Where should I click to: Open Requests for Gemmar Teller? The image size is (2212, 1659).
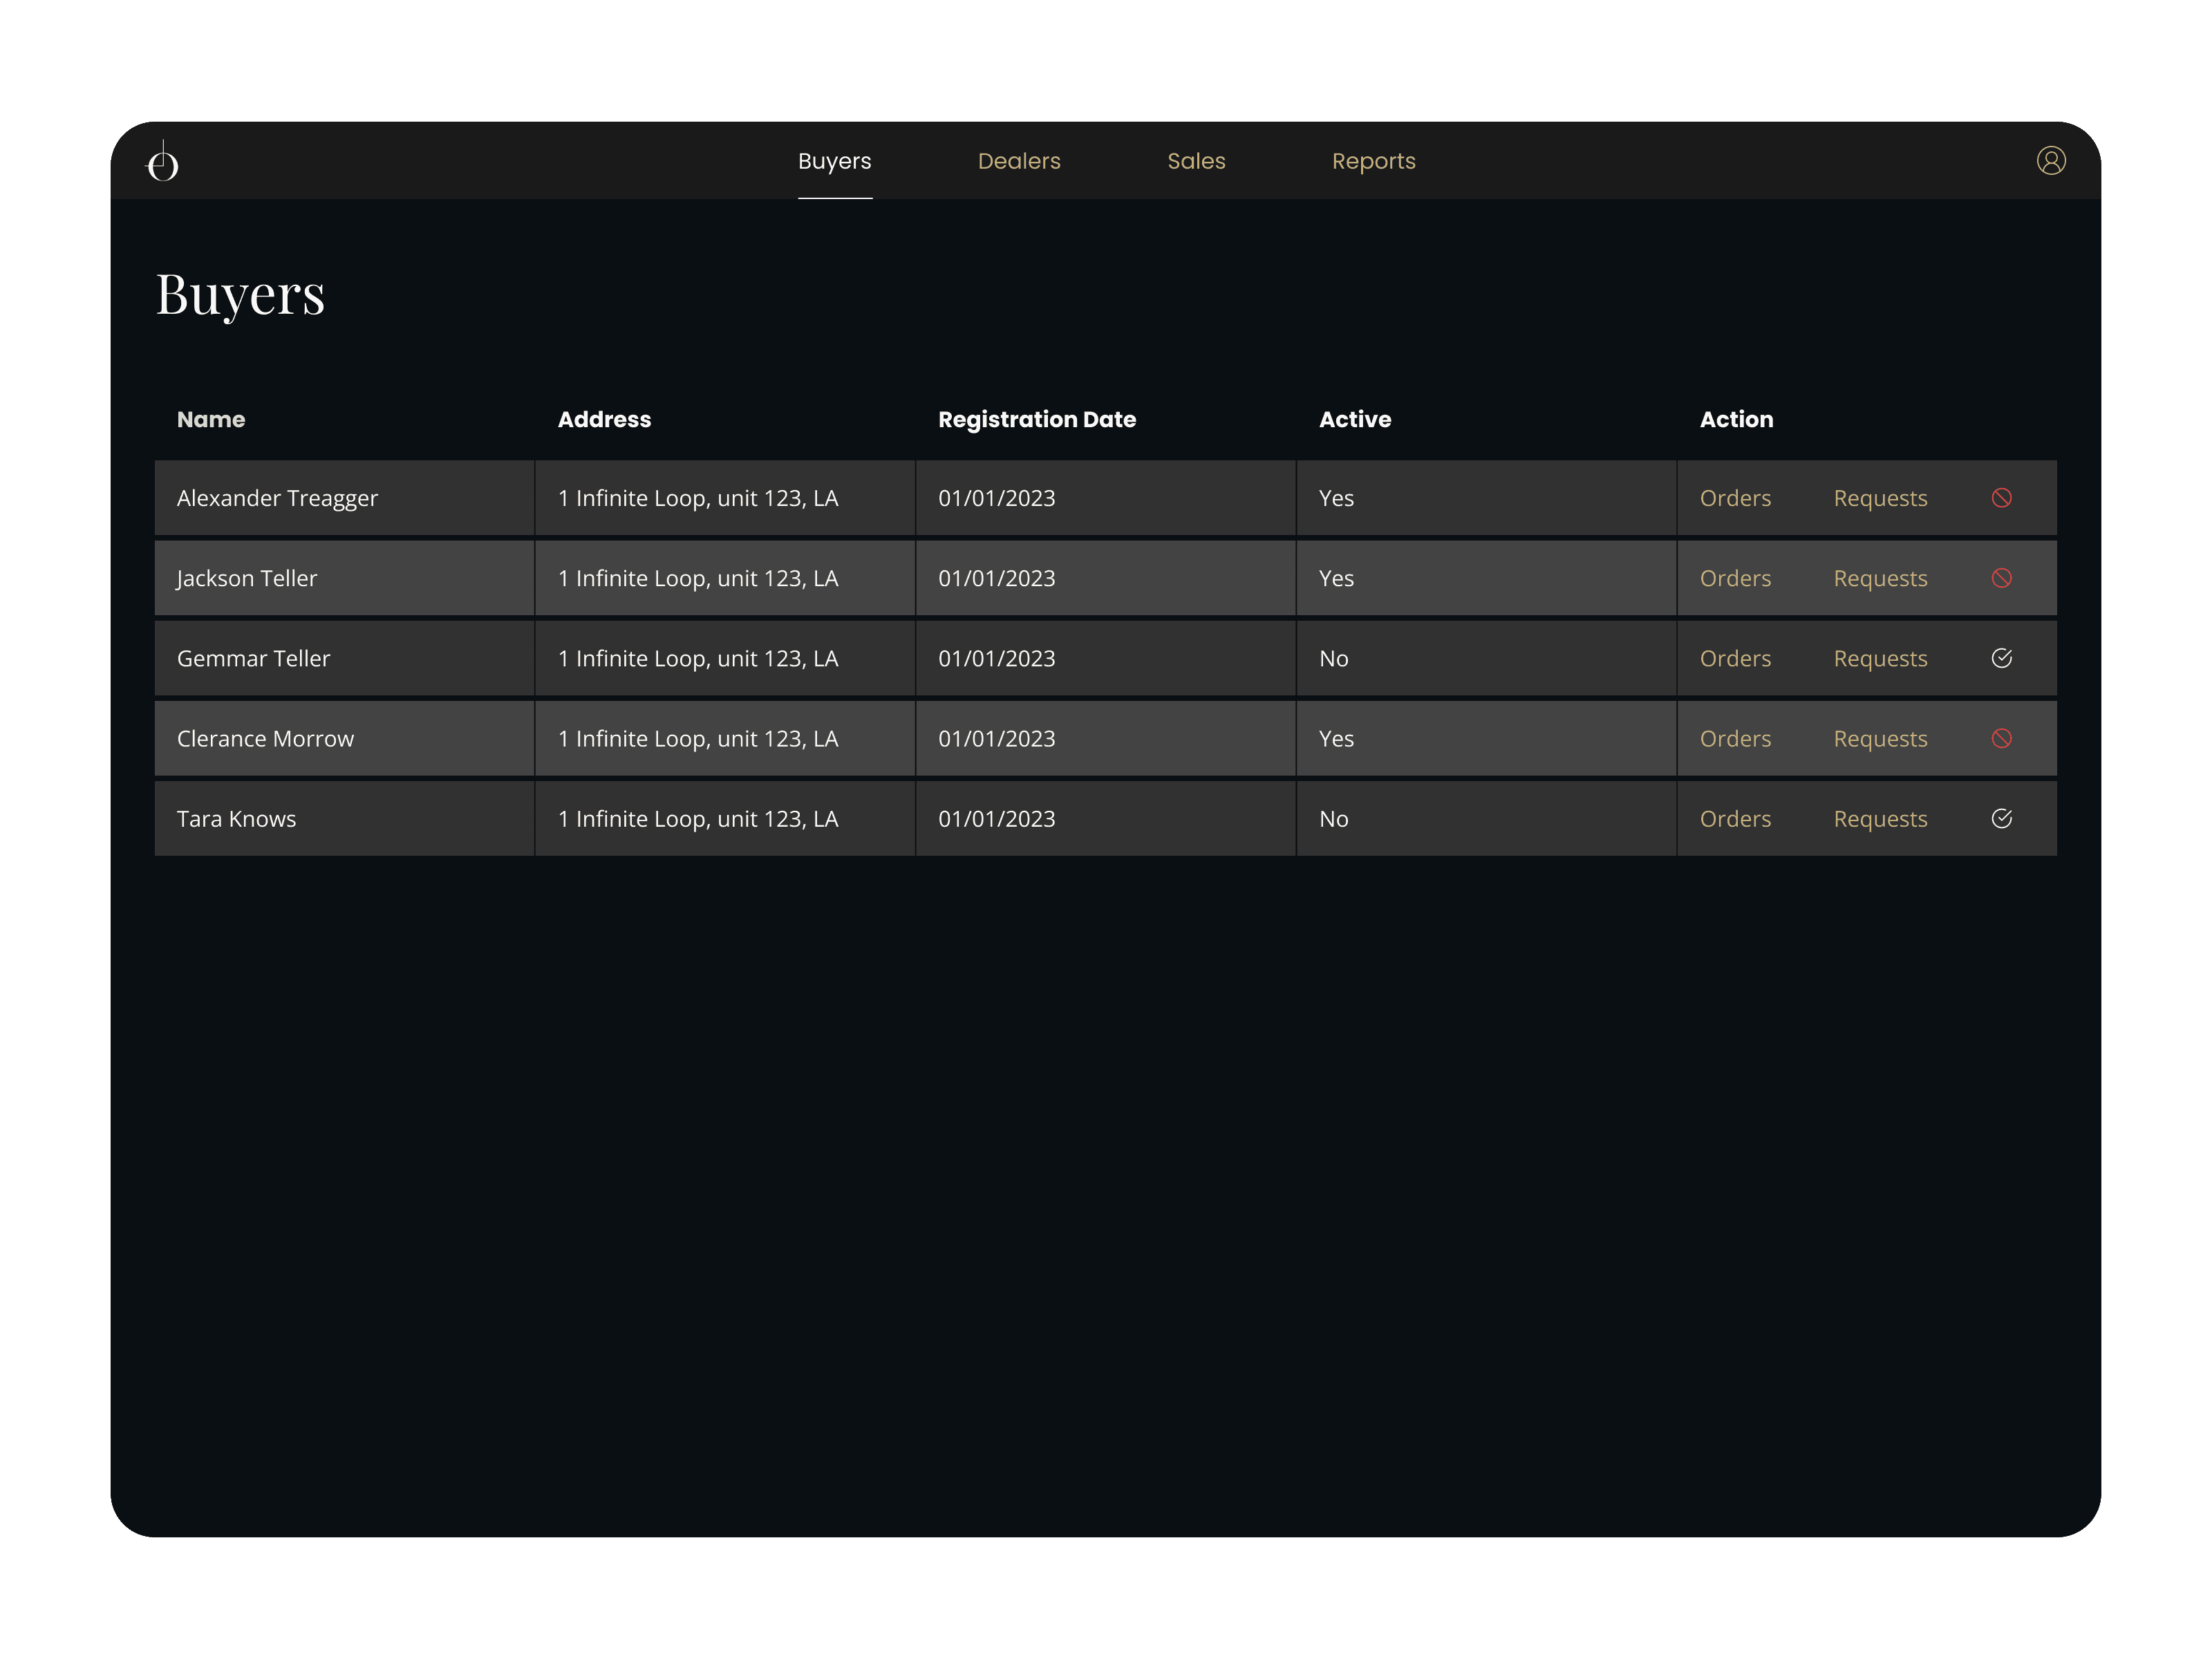point(1879,658)
